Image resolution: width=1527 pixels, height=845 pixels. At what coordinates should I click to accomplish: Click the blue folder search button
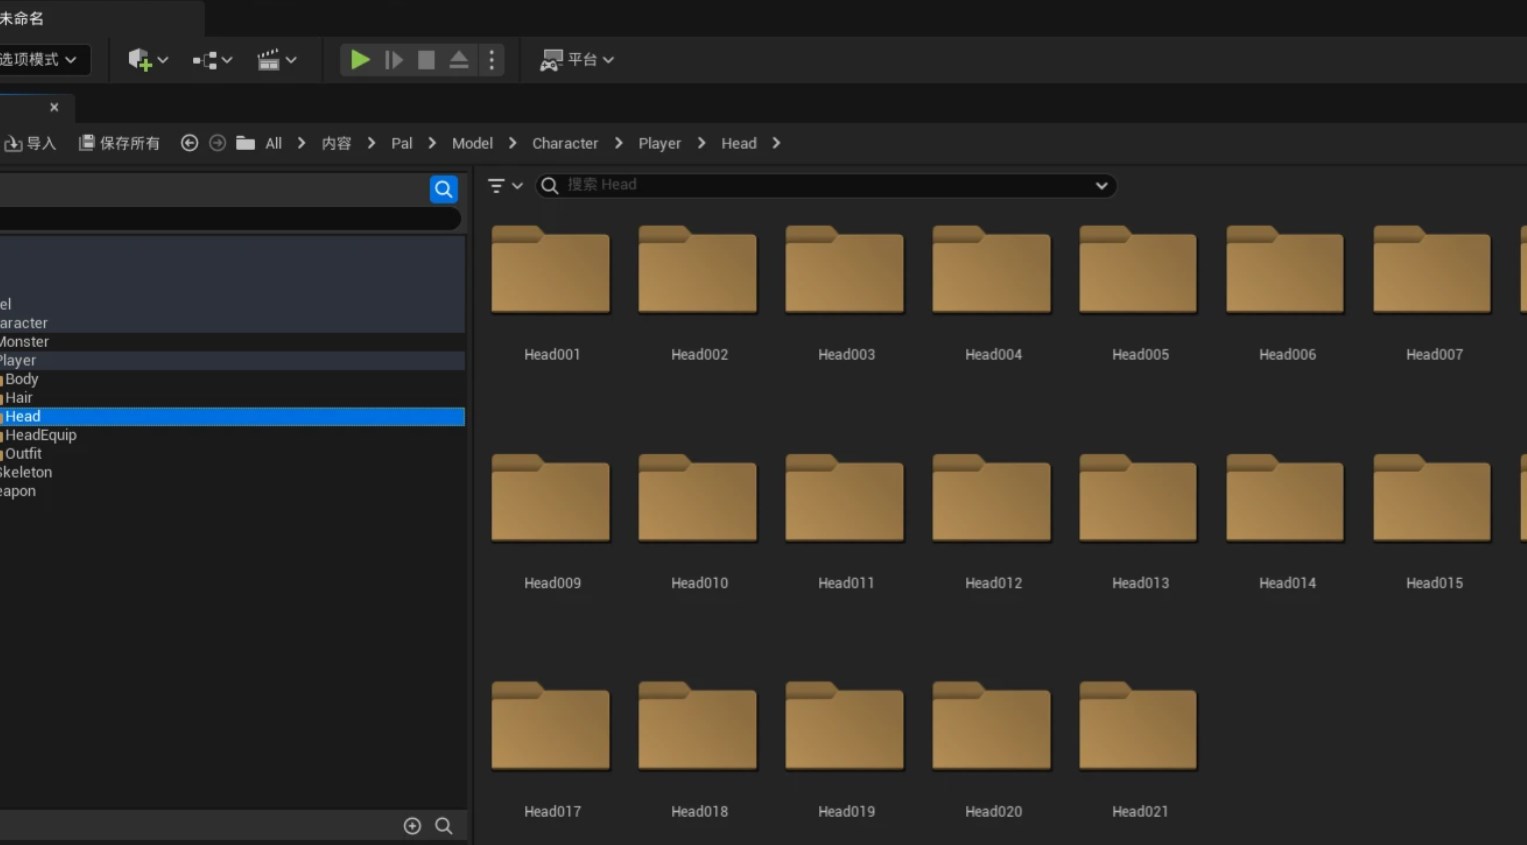click(x=444, y=189)
